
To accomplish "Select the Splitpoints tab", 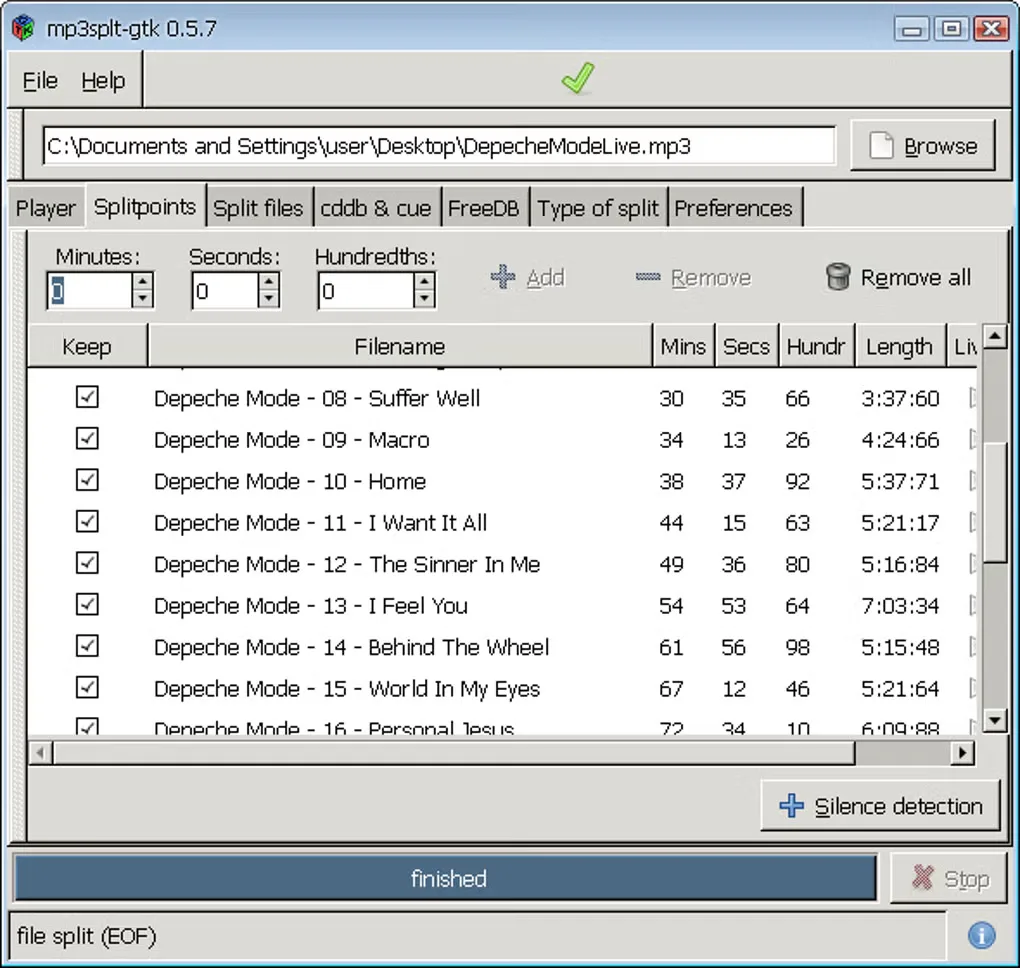I will pyautogui.click(x=145, y=206).
